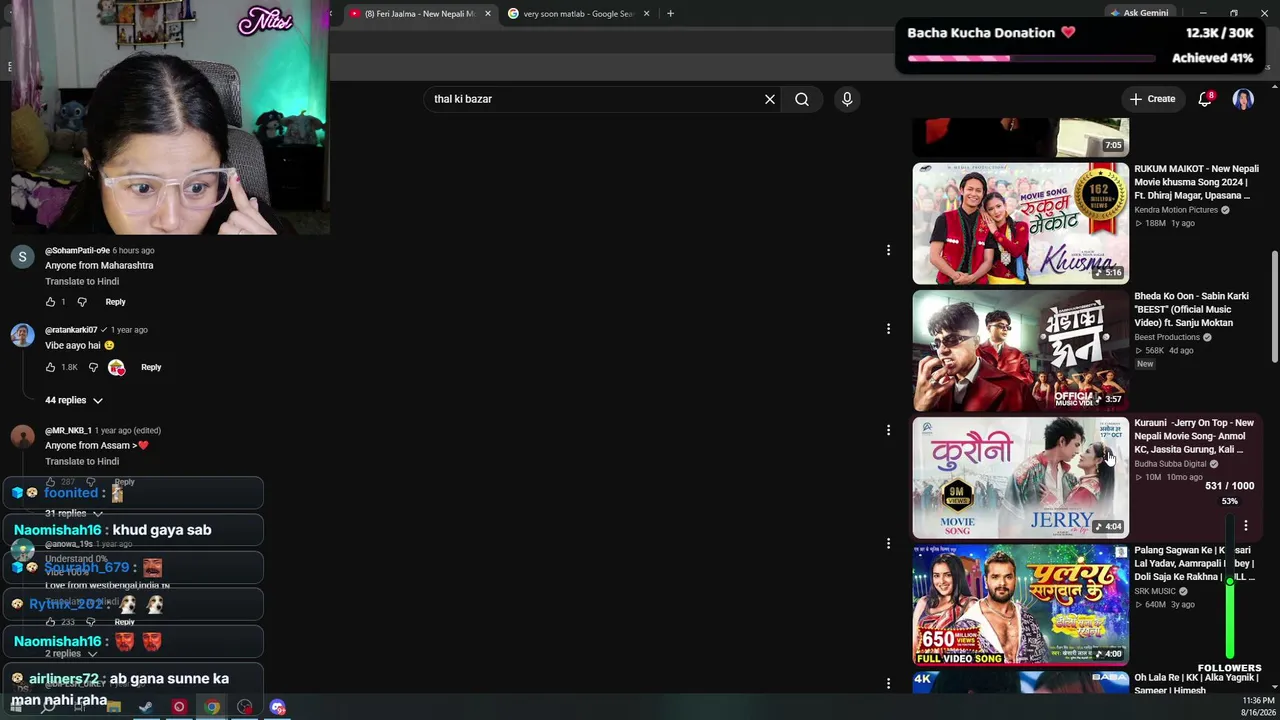
Task: Open more options for the Kurauni video
Action: 1246,525
